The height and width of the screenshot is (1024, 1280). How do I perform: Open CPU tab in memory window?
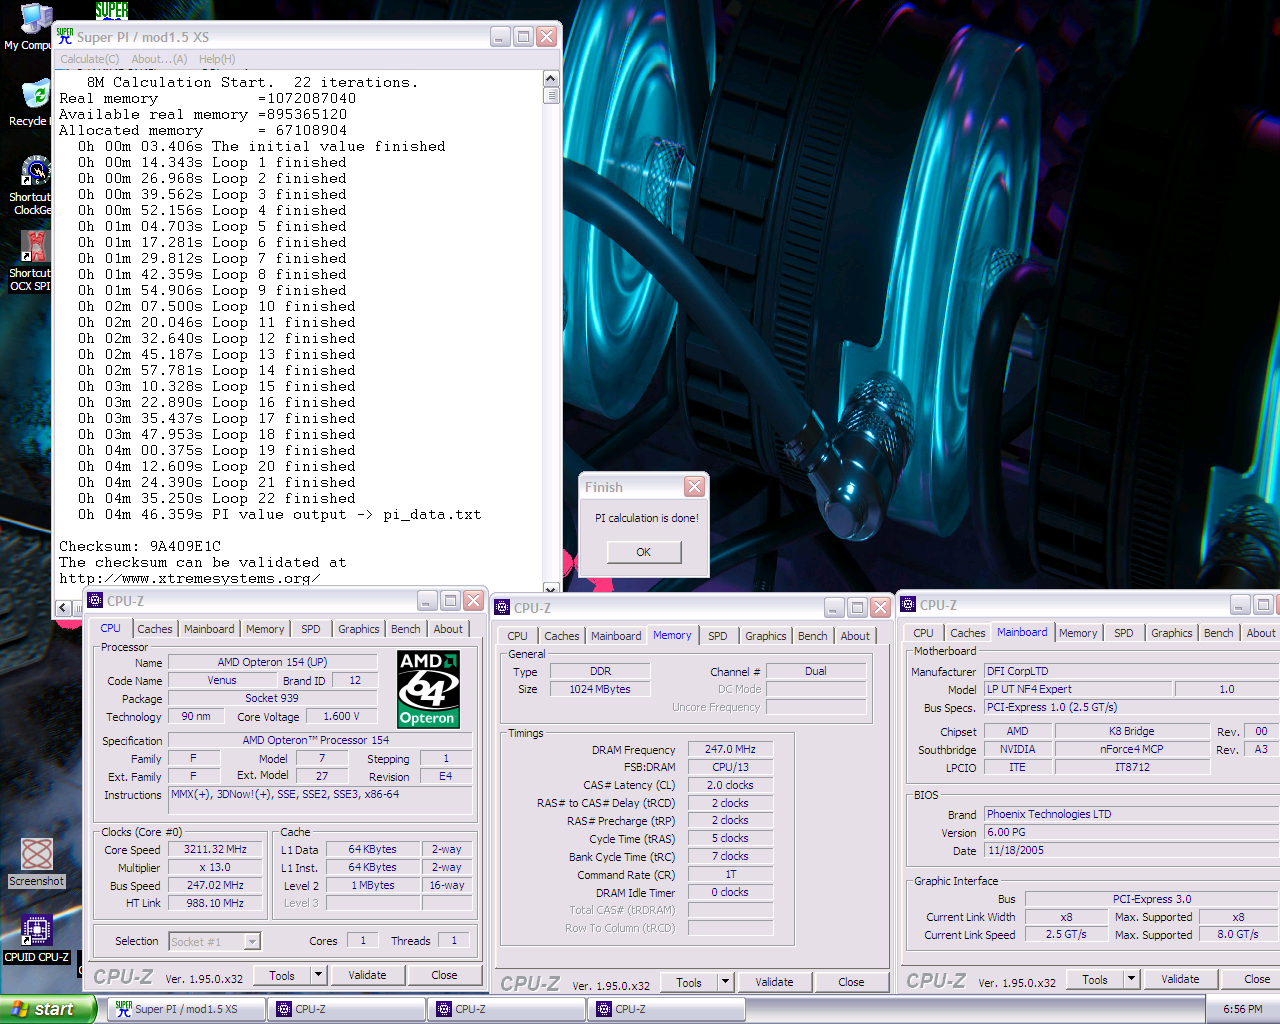point(517,636)
